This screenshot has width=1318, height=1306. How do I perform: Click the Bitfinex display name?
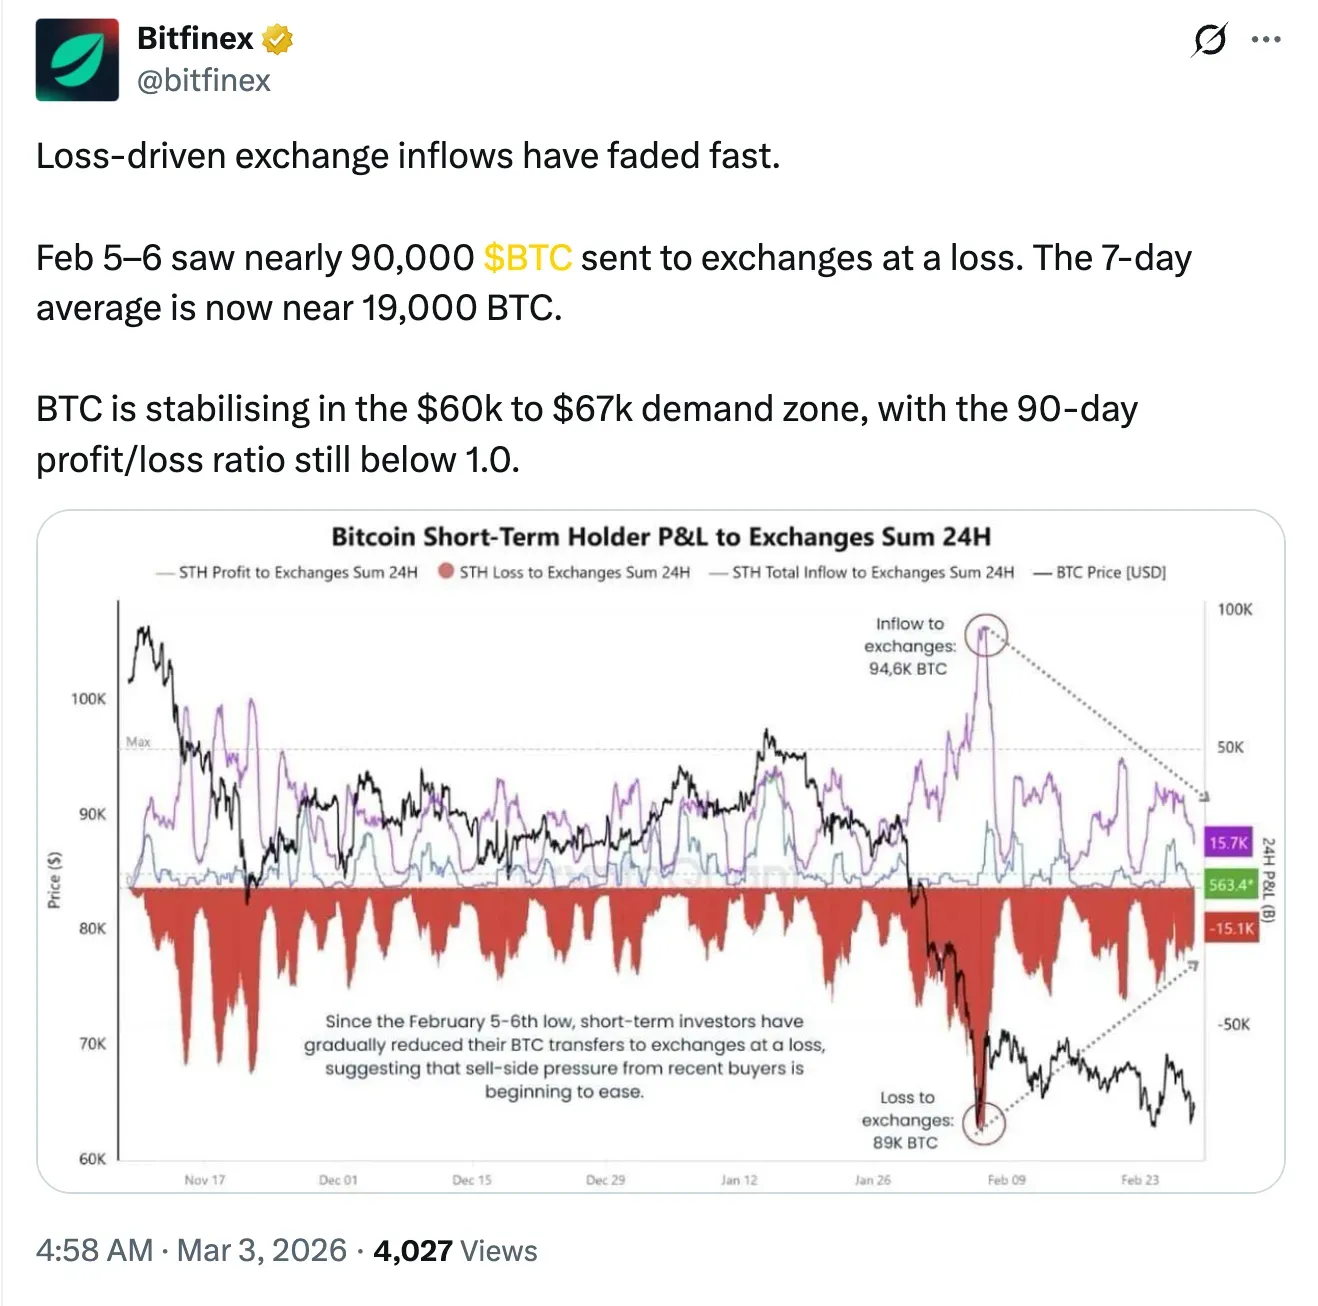195,39
